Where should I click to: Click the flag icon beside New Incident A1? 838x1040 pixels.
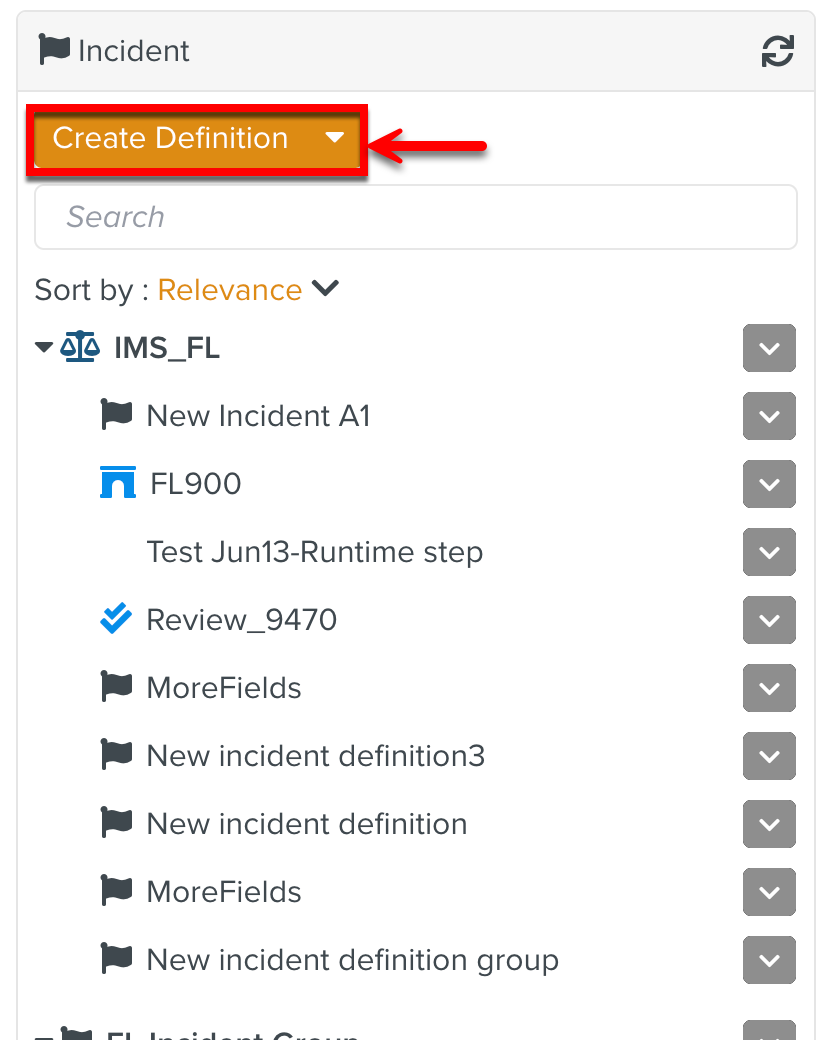tap(117, 415)
